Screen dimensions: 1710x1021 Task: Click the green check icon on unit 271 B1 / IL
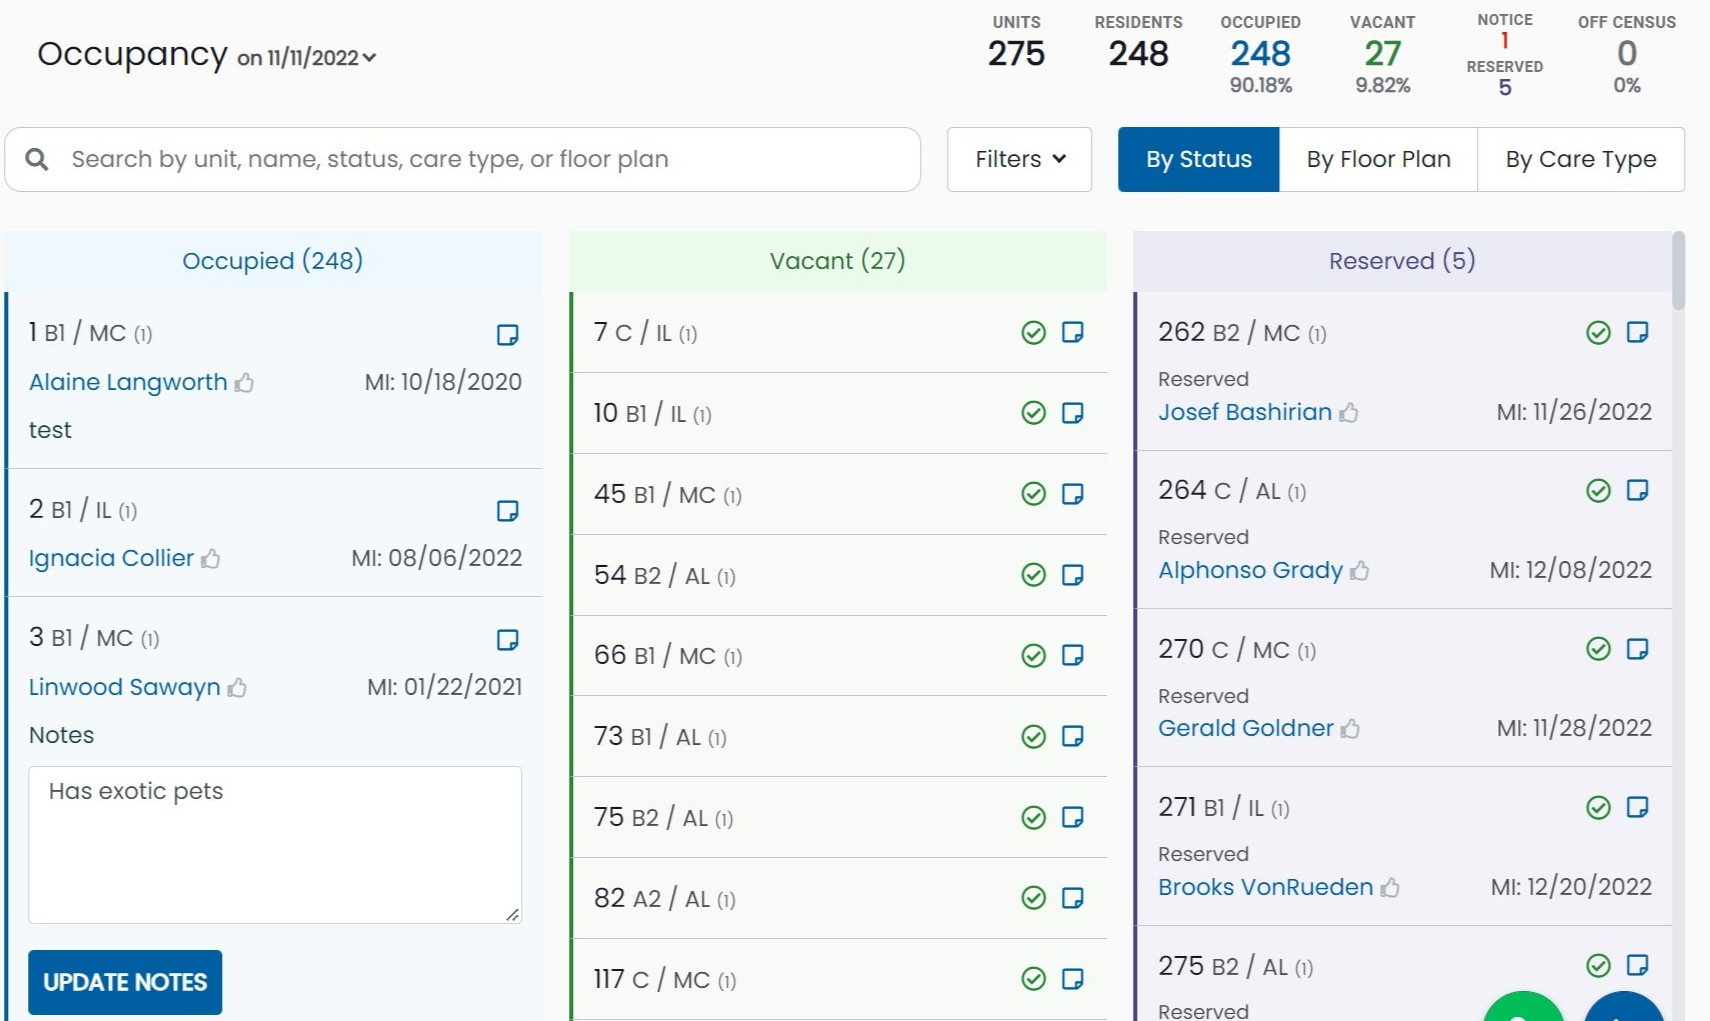(x=1599, y=807)
